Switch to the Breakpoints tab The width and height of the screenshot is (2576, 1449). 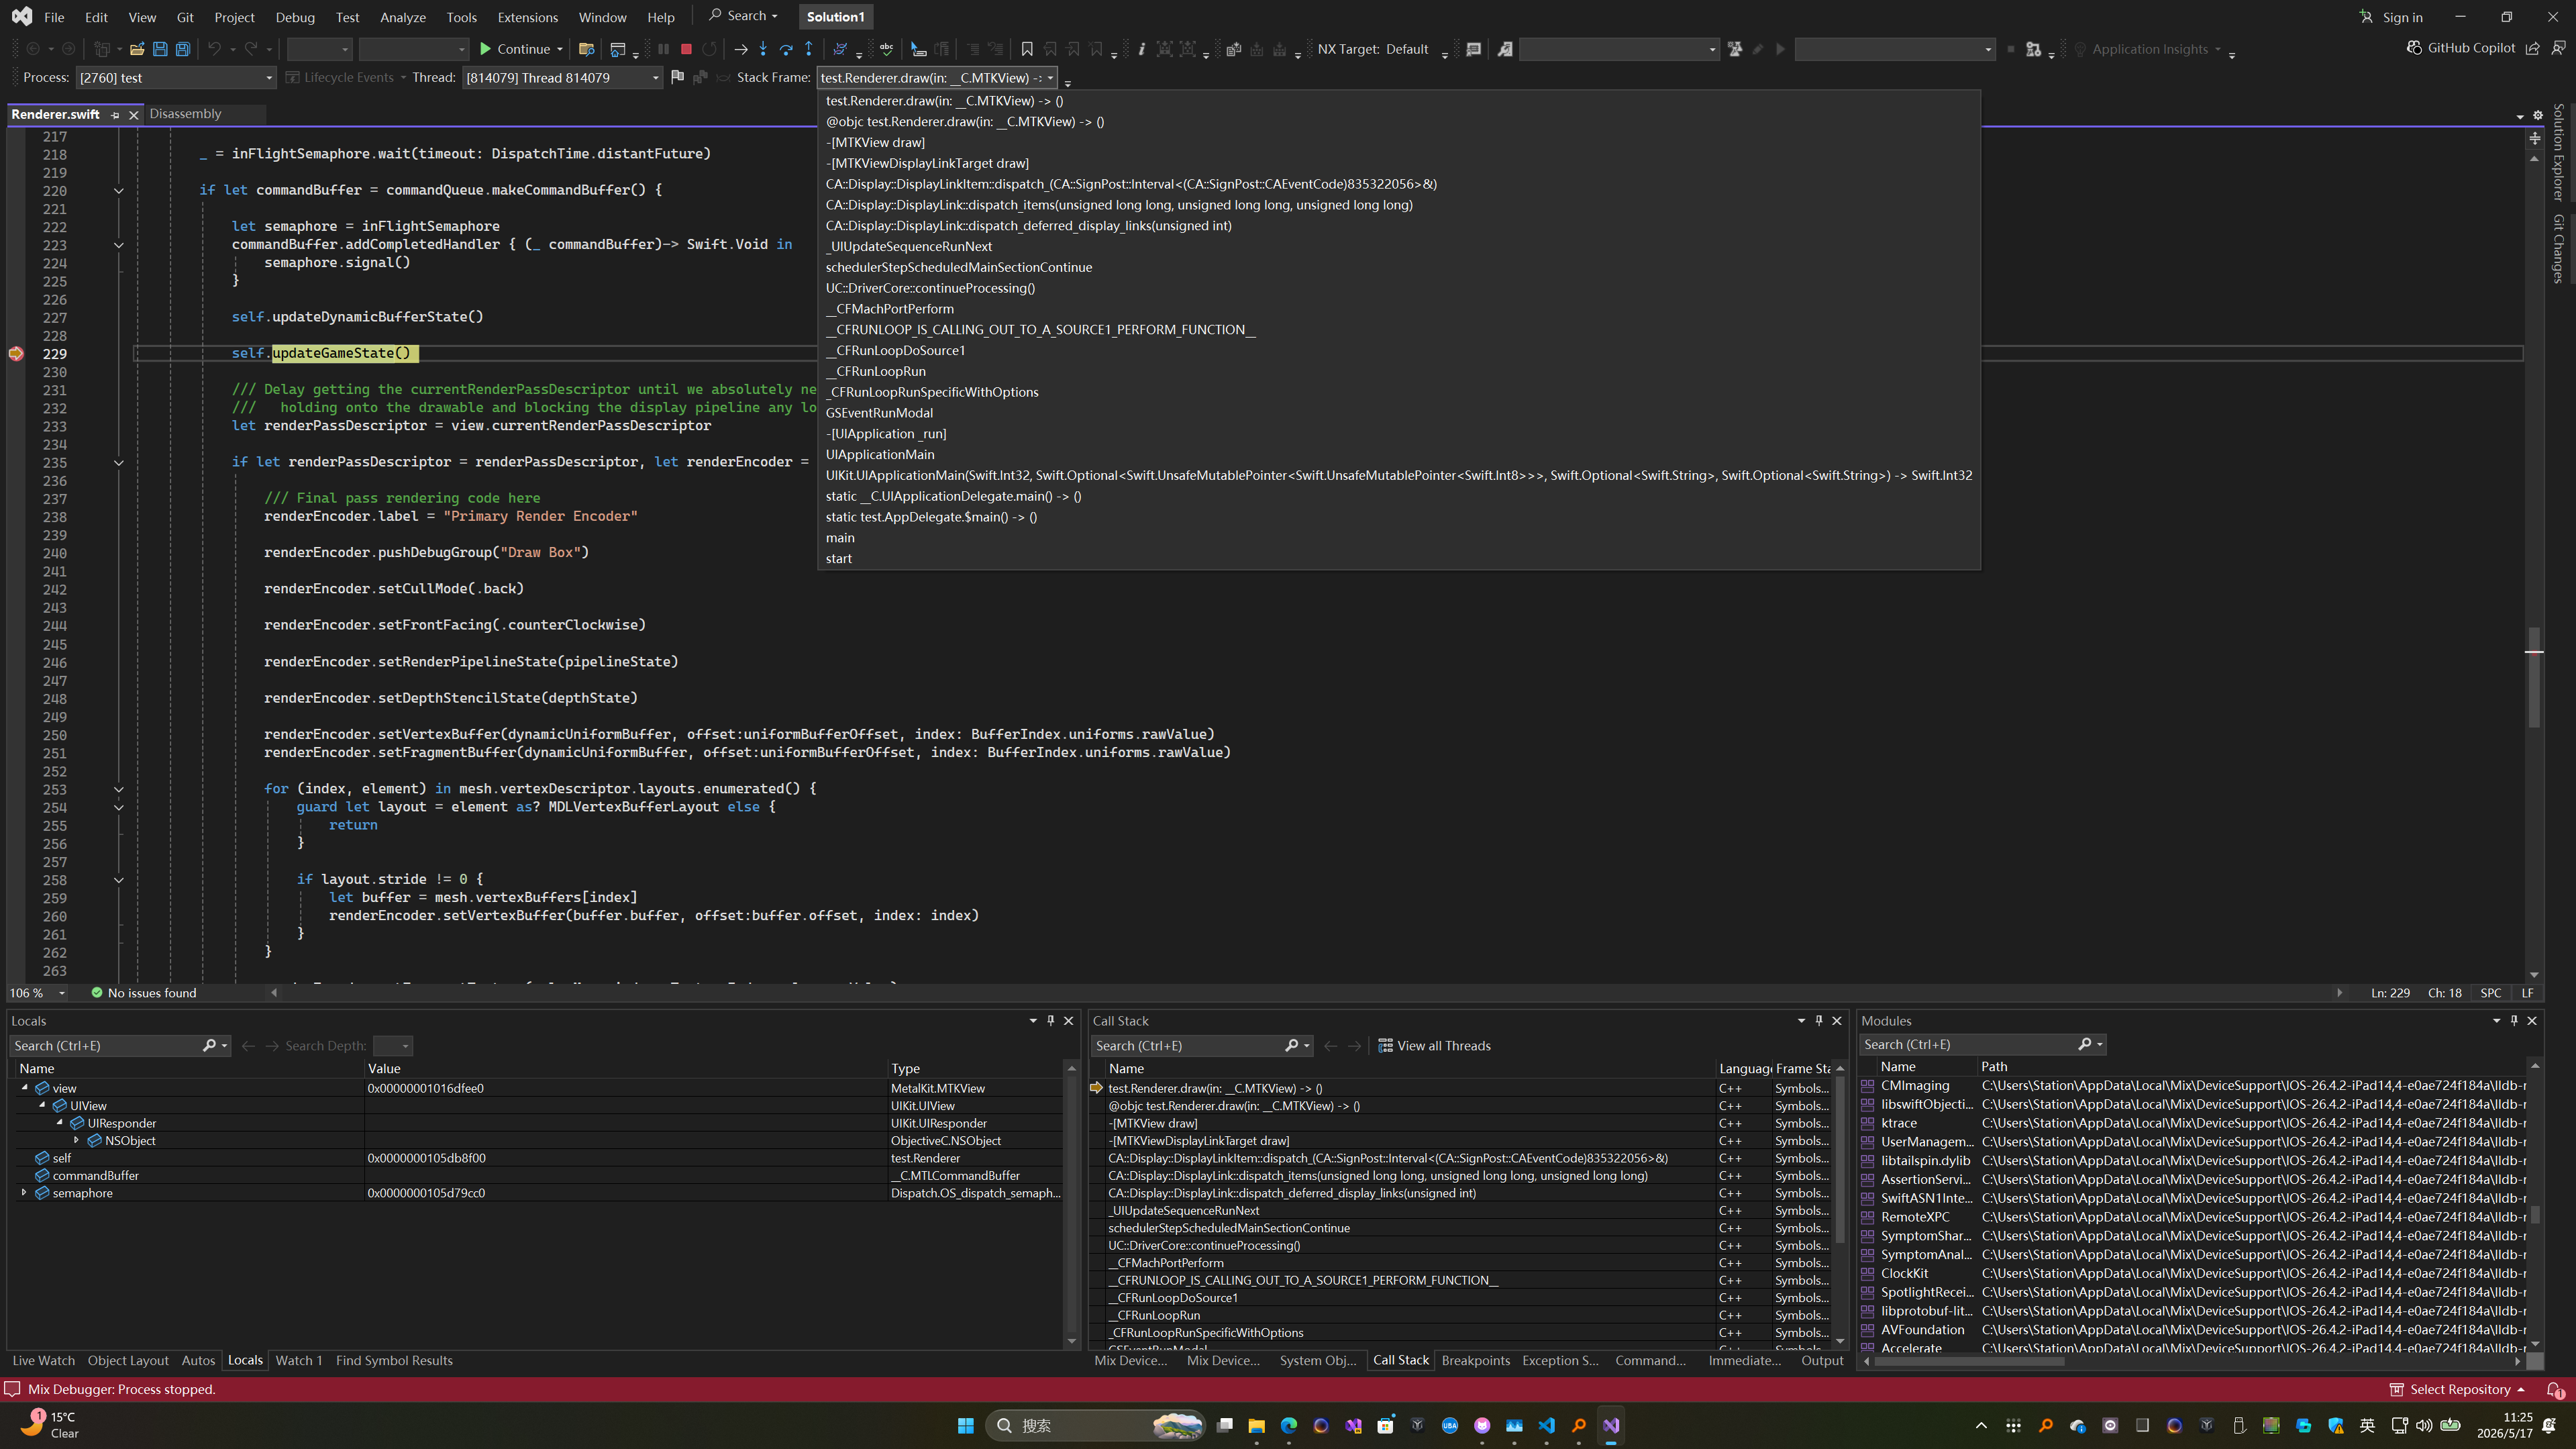point(1475,1360)
